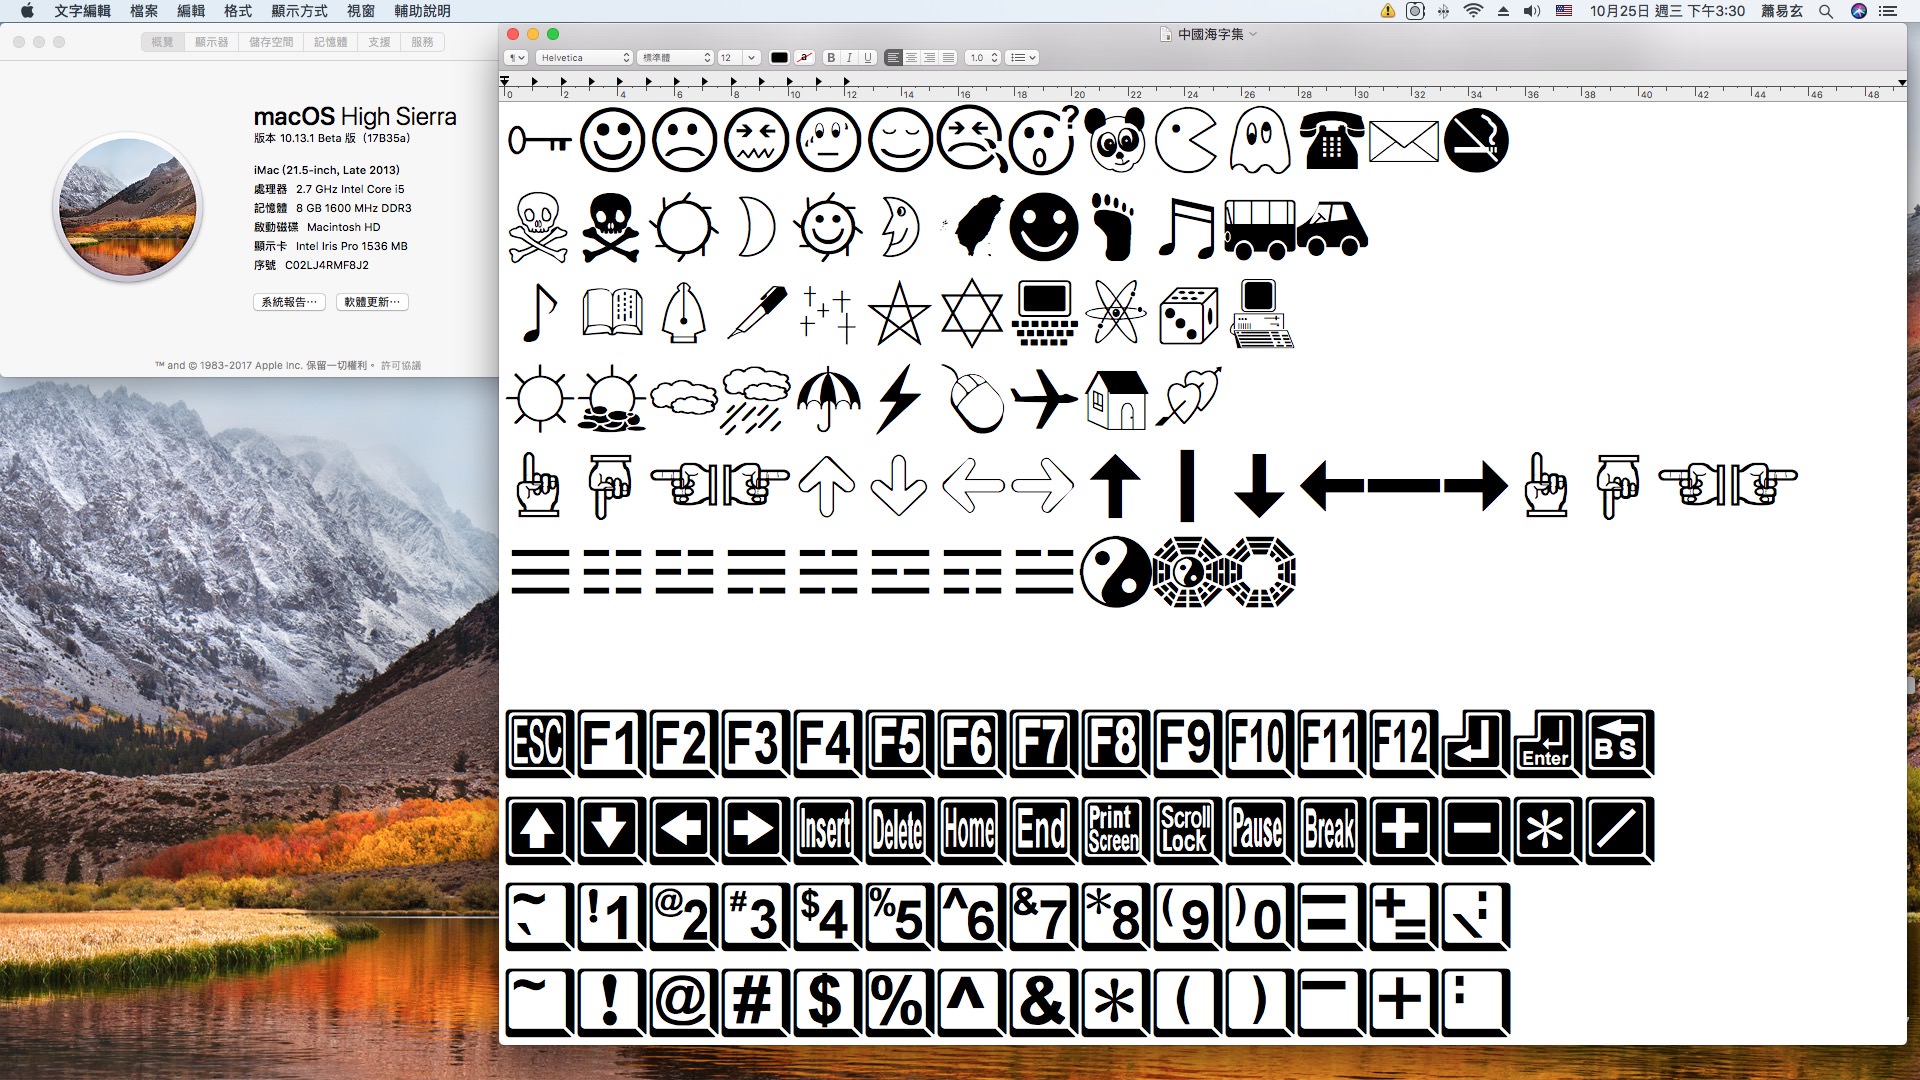Open the volume control in the menu bar
1920x1080 pixels.
click(x=1531, y=11)
